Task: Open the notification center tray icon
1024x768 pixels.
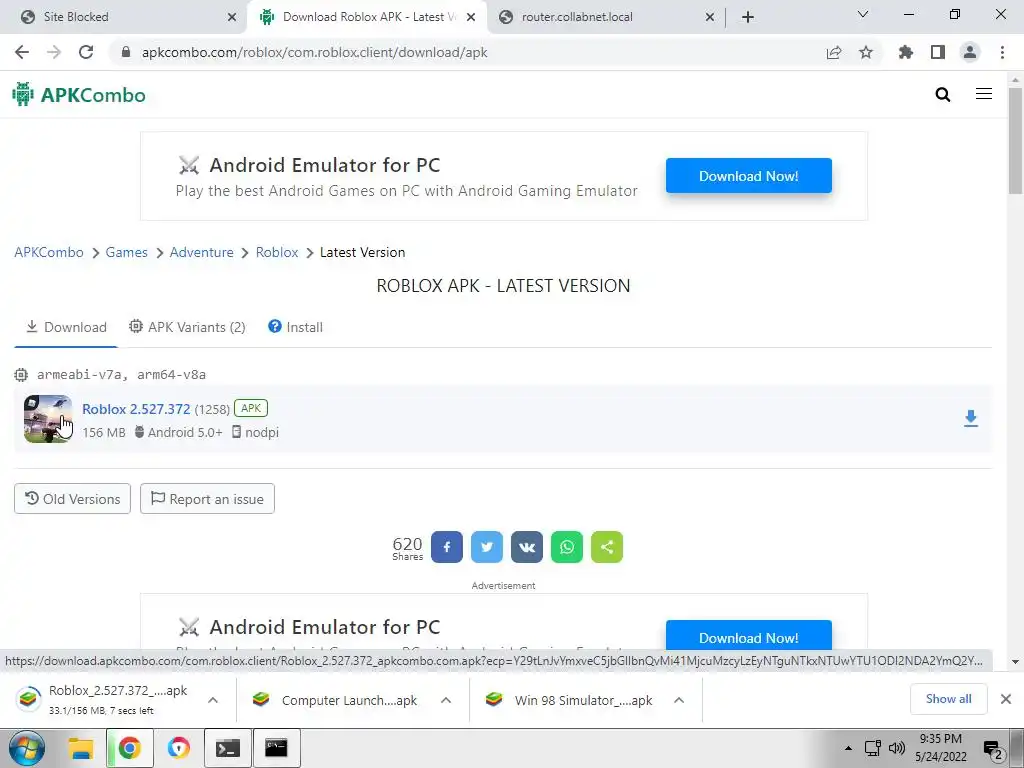Action: 993,750
